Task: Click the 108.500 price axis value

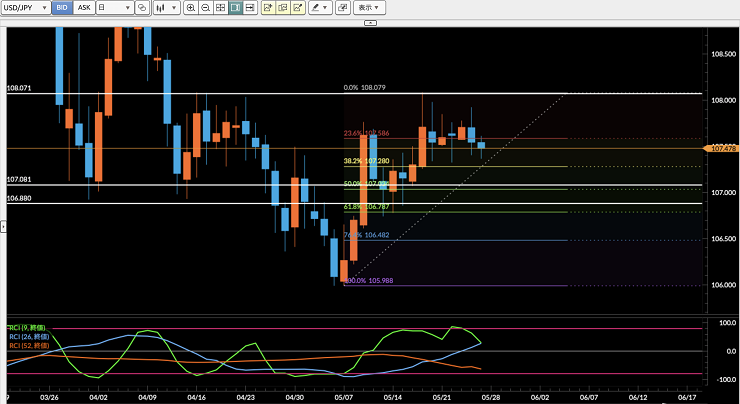Action: coord(723,54)
